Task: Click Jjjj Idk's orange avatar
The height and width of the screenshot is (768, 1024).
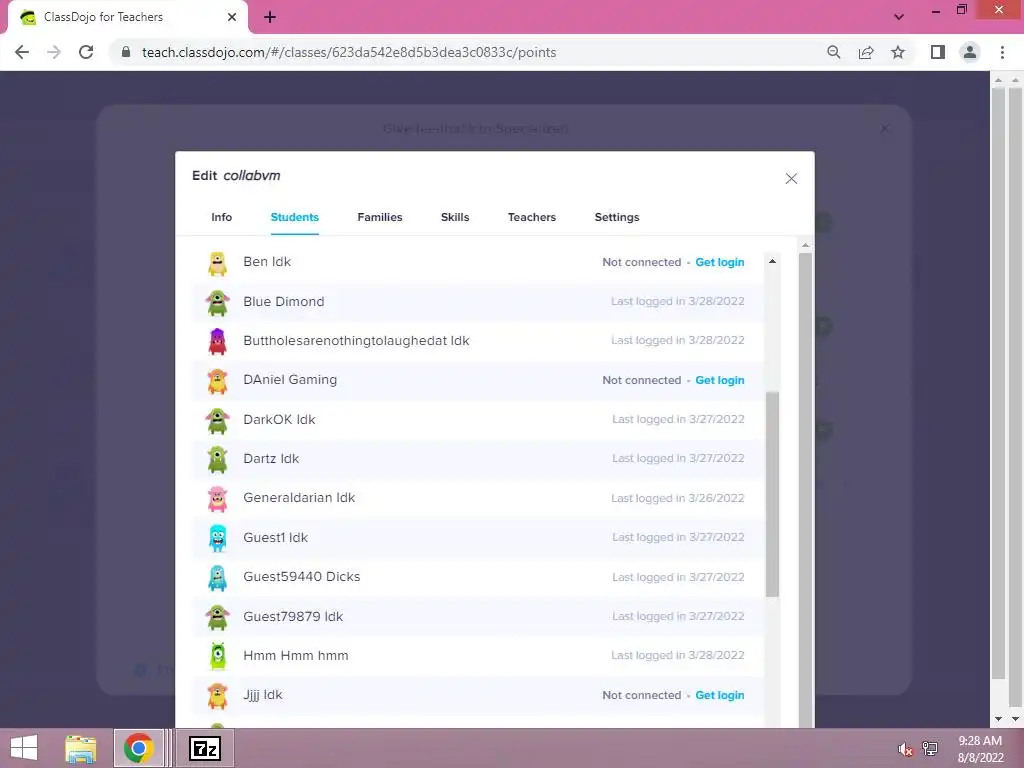Action: 217,696
